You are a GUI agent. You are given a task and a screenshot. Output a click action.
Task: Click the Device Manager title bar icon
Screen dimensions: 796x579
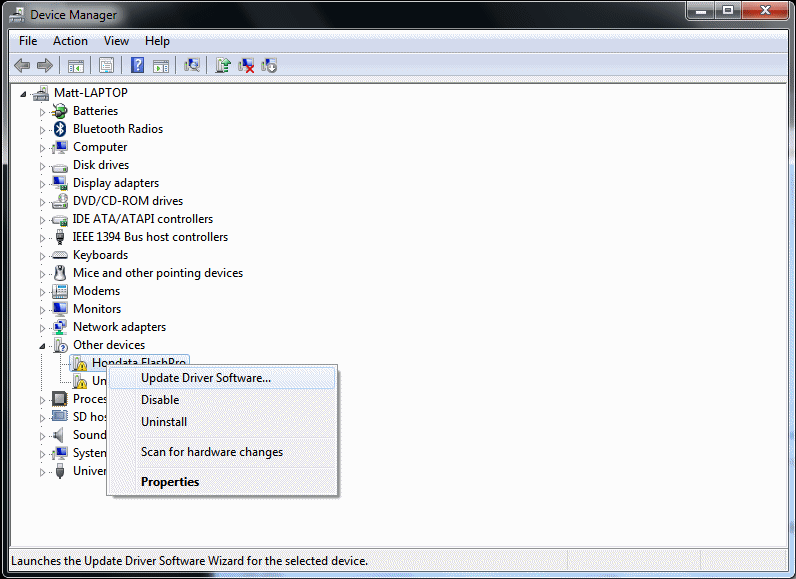click(x=17, y=15)
